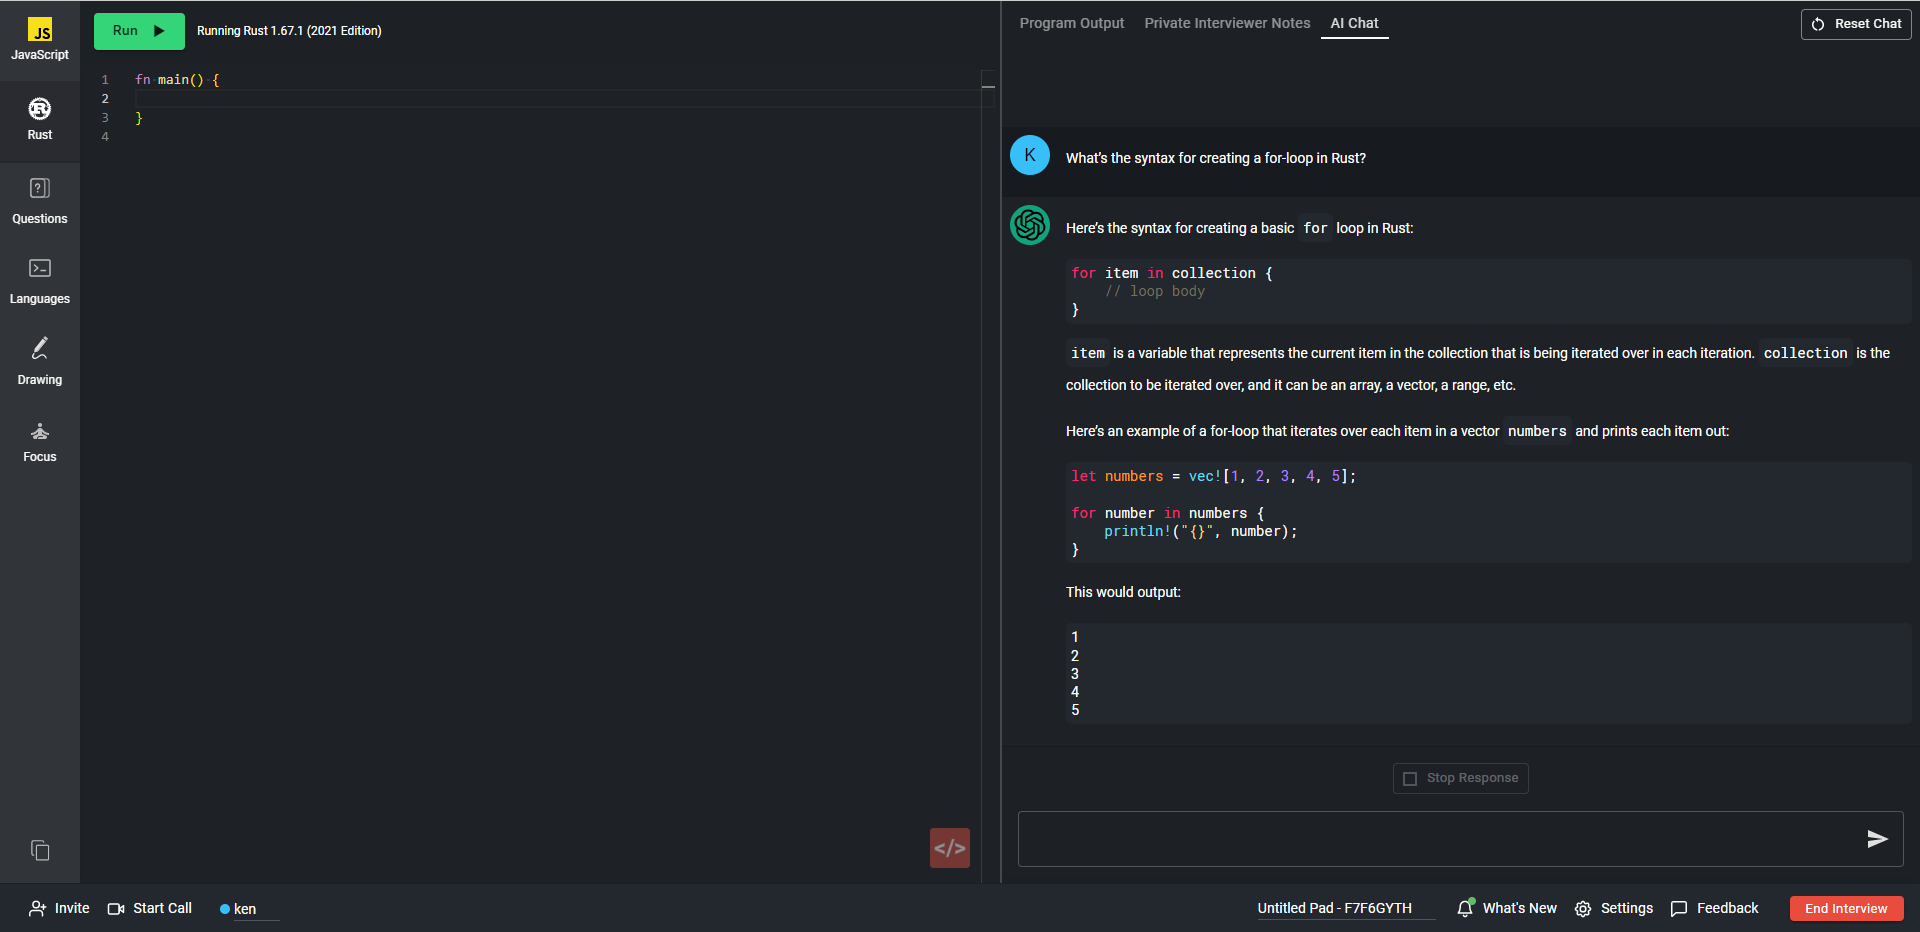Viewport: 1920px width, 932px height.
Task: Click the red code snippet button
Action: [x=949, y=848]
